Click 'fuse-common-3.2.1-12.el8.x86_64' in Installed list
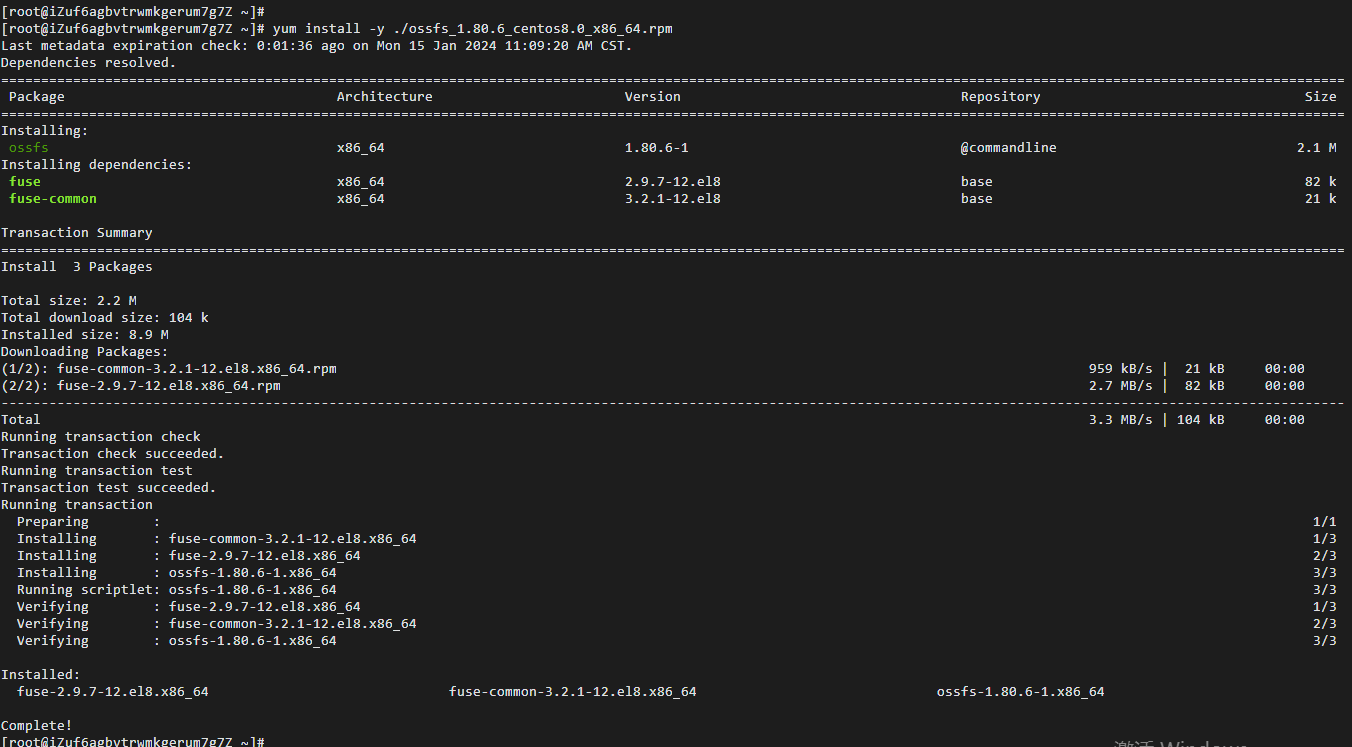Viewport: 1352px width, 747px height. 573,691
